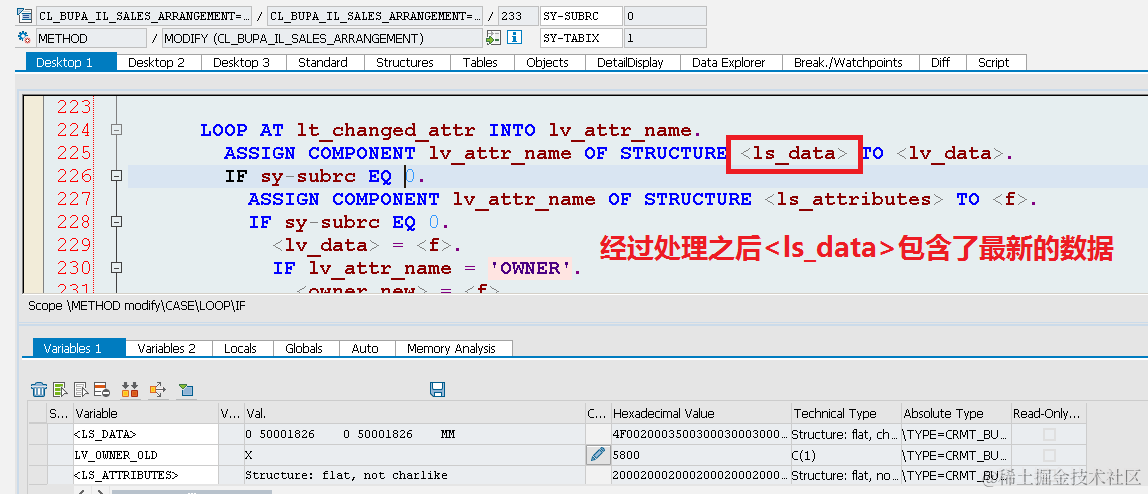This screenshot has height=494, width=1148.
Task: Click the Hexadecimal Value column header
Action: [700, 413]
